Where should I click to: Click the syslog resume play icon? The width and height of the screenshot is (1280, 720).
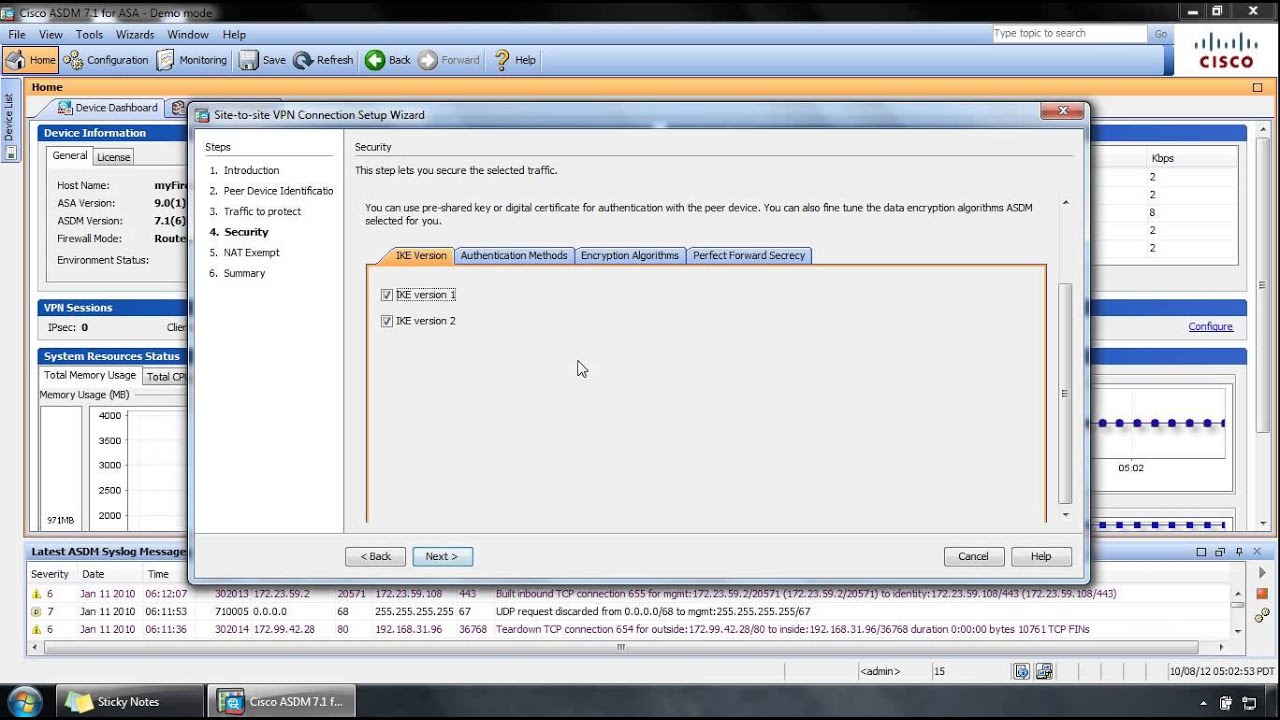click(x=1262, y=574)
